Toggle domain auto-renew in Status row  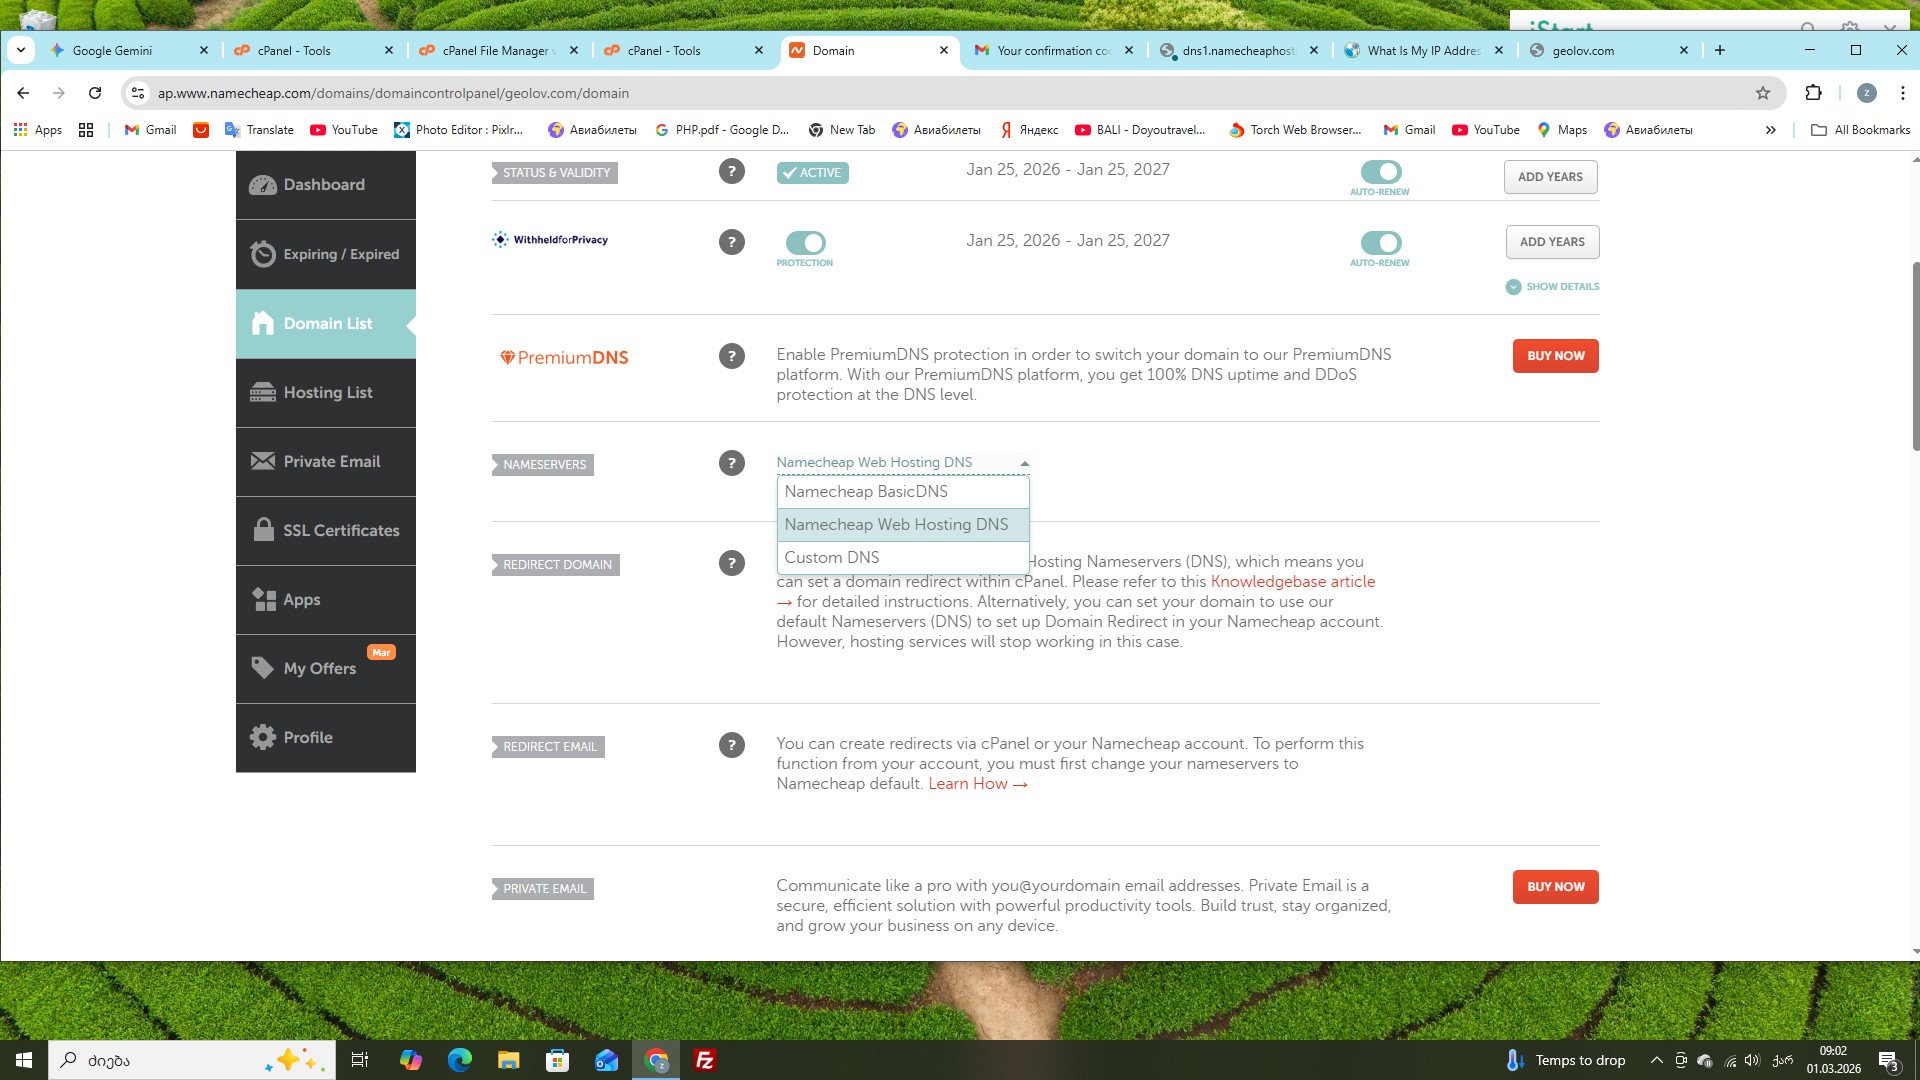(x=1380, y=172)
